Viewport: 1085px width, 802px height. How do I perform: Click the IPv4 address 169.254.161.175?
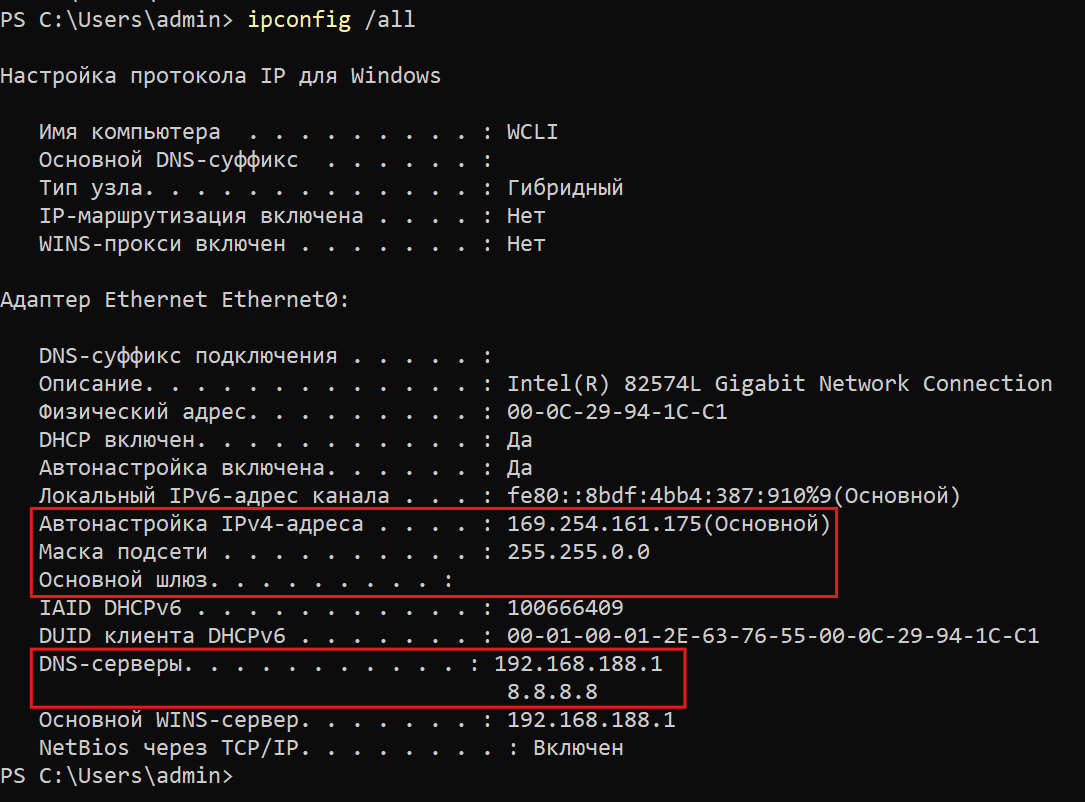click(x=604, y=524)
